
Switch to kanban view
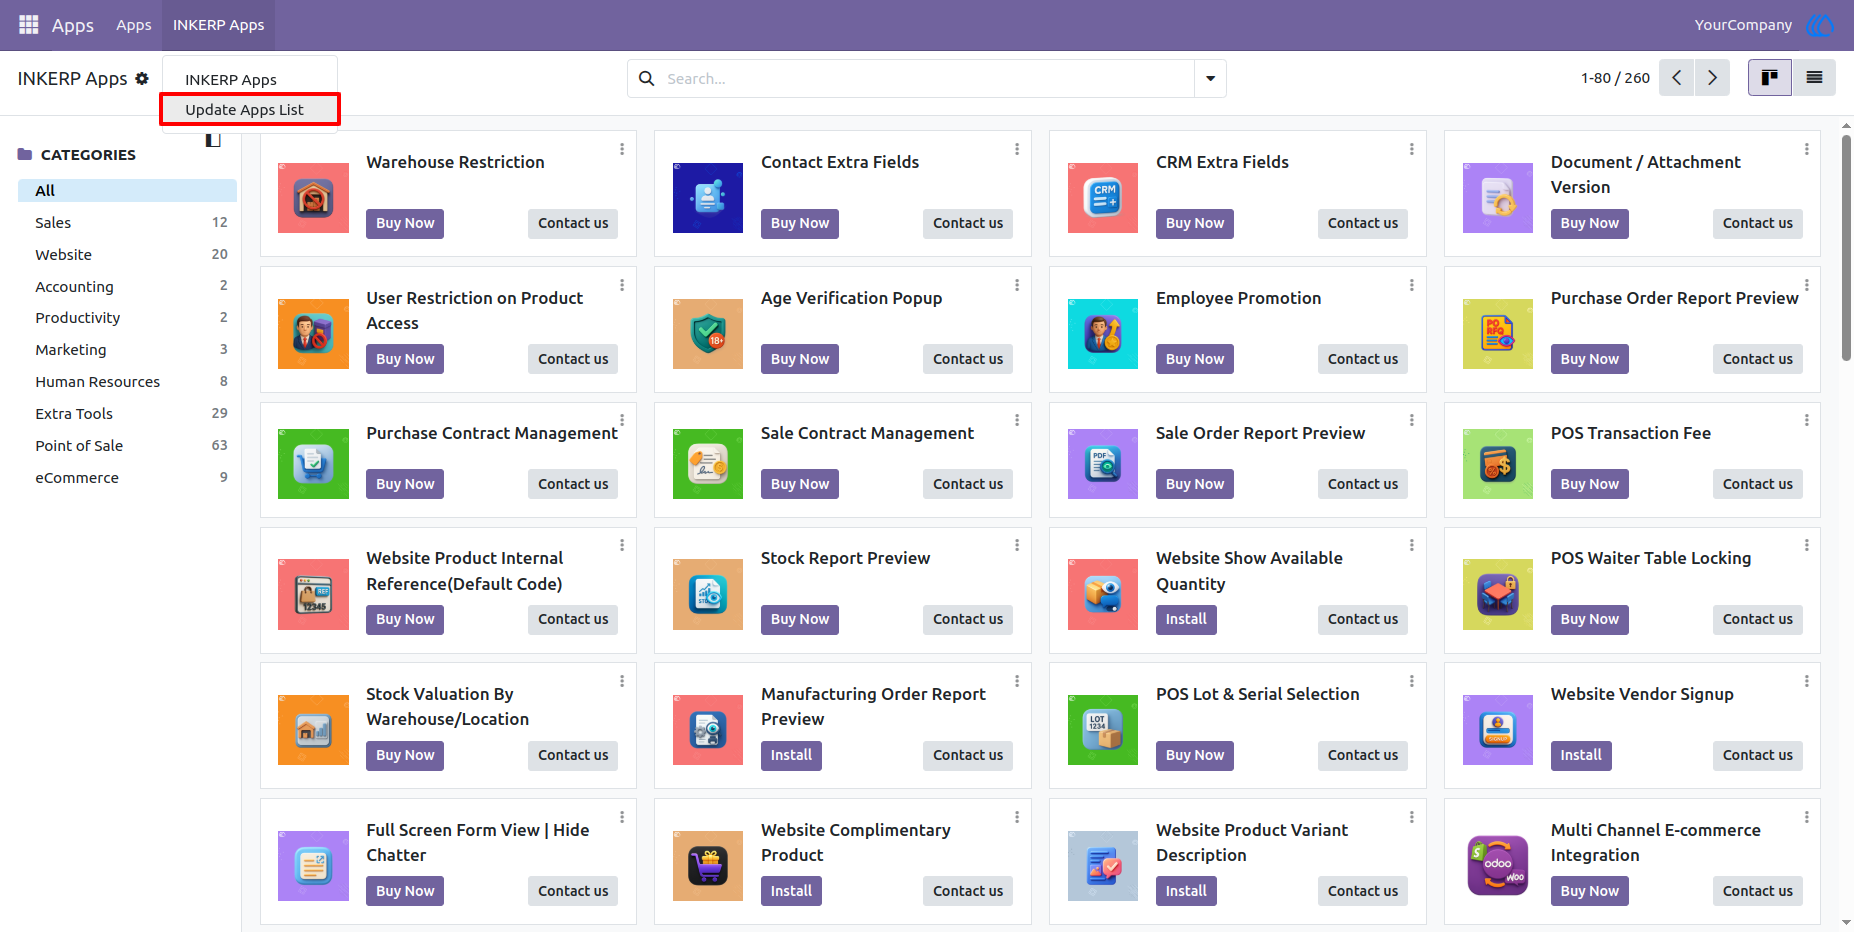[1769, 77]
